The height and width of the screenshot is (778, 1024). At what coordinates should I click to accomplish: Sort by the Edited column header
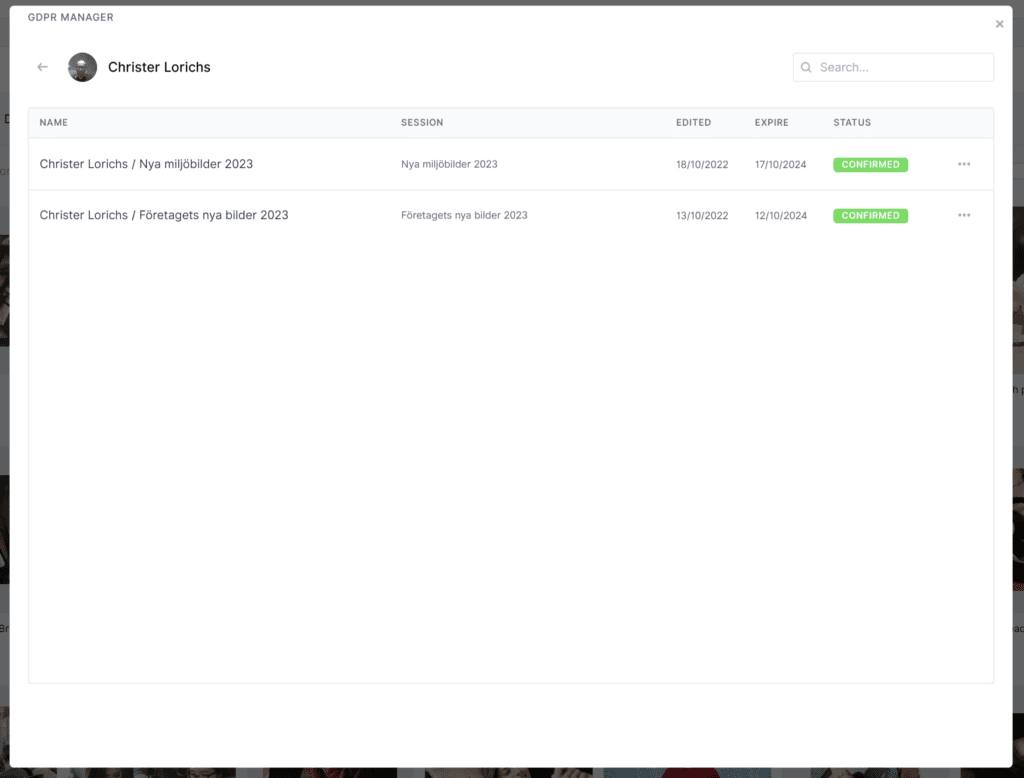click(x=694, y=122)
